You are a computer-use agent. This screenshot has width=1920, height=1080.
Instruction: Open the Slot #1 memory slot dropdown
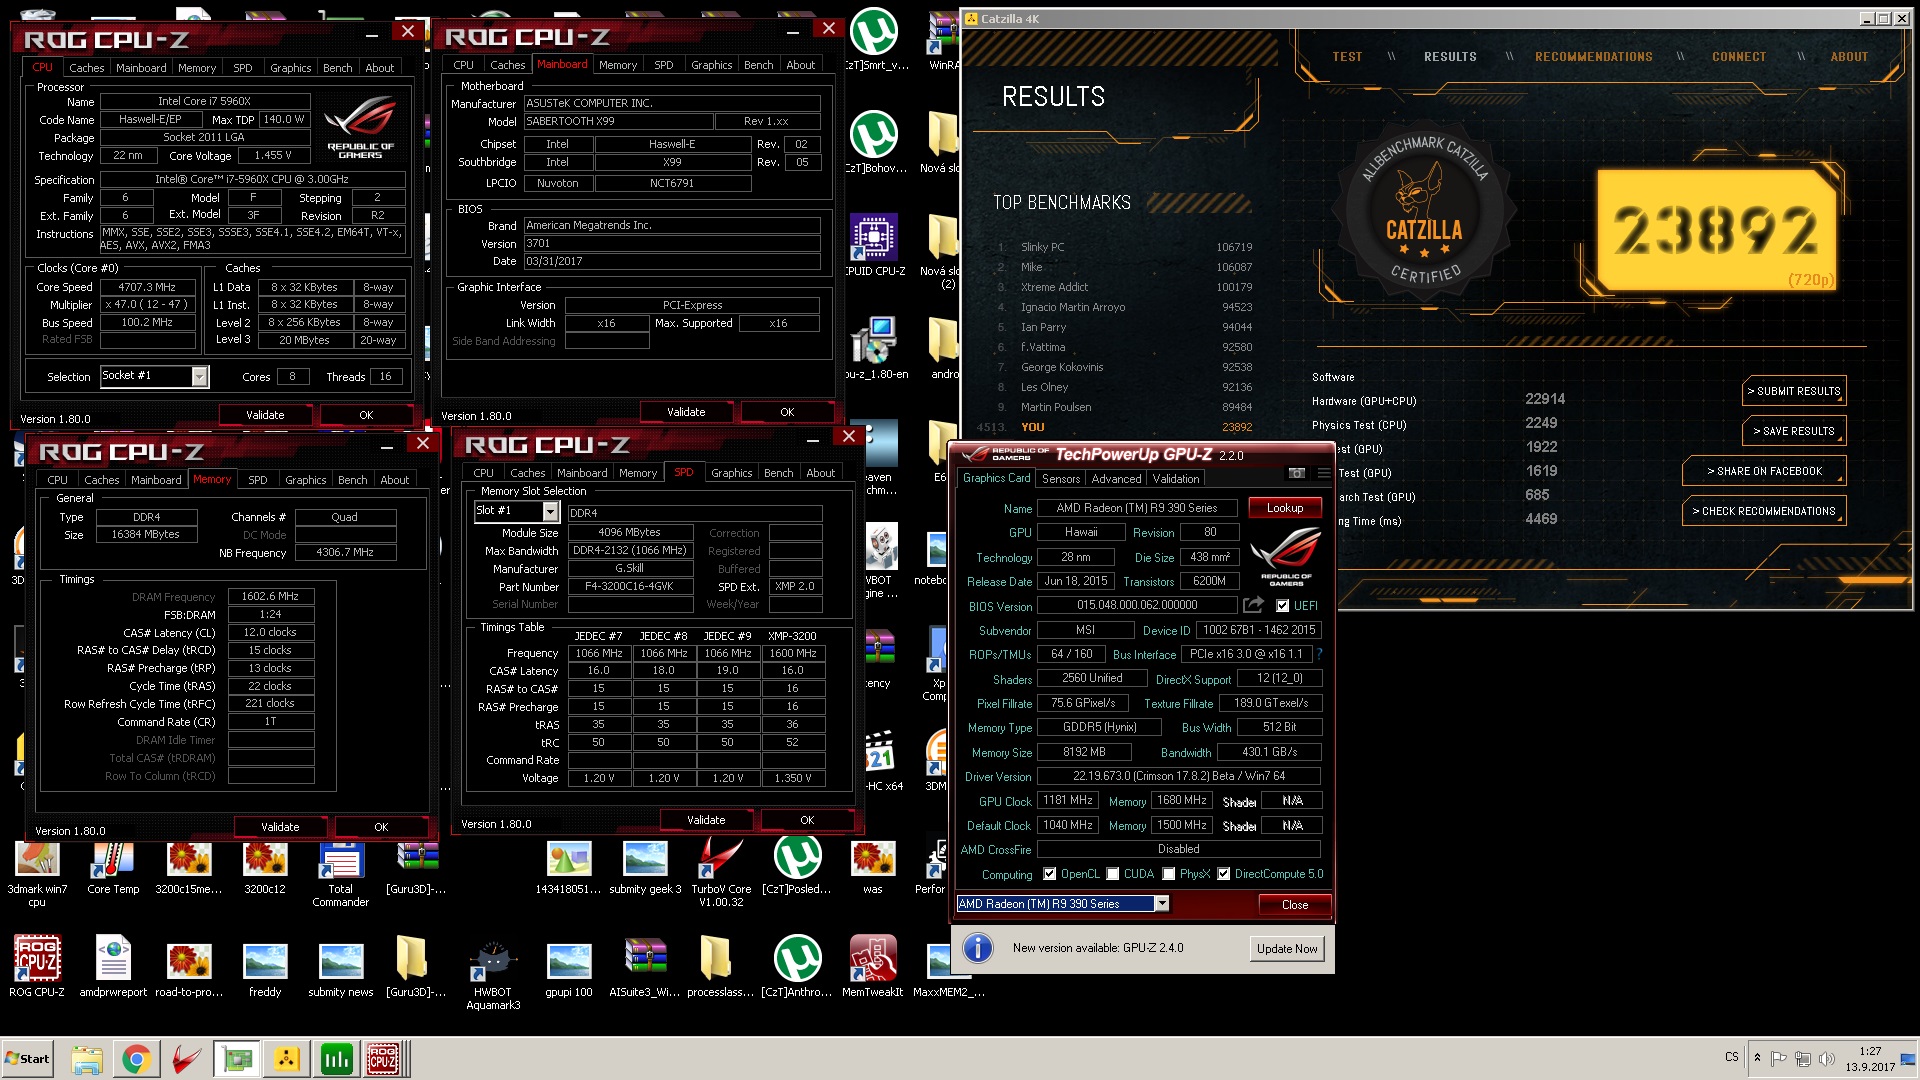[x=550, y=511]
